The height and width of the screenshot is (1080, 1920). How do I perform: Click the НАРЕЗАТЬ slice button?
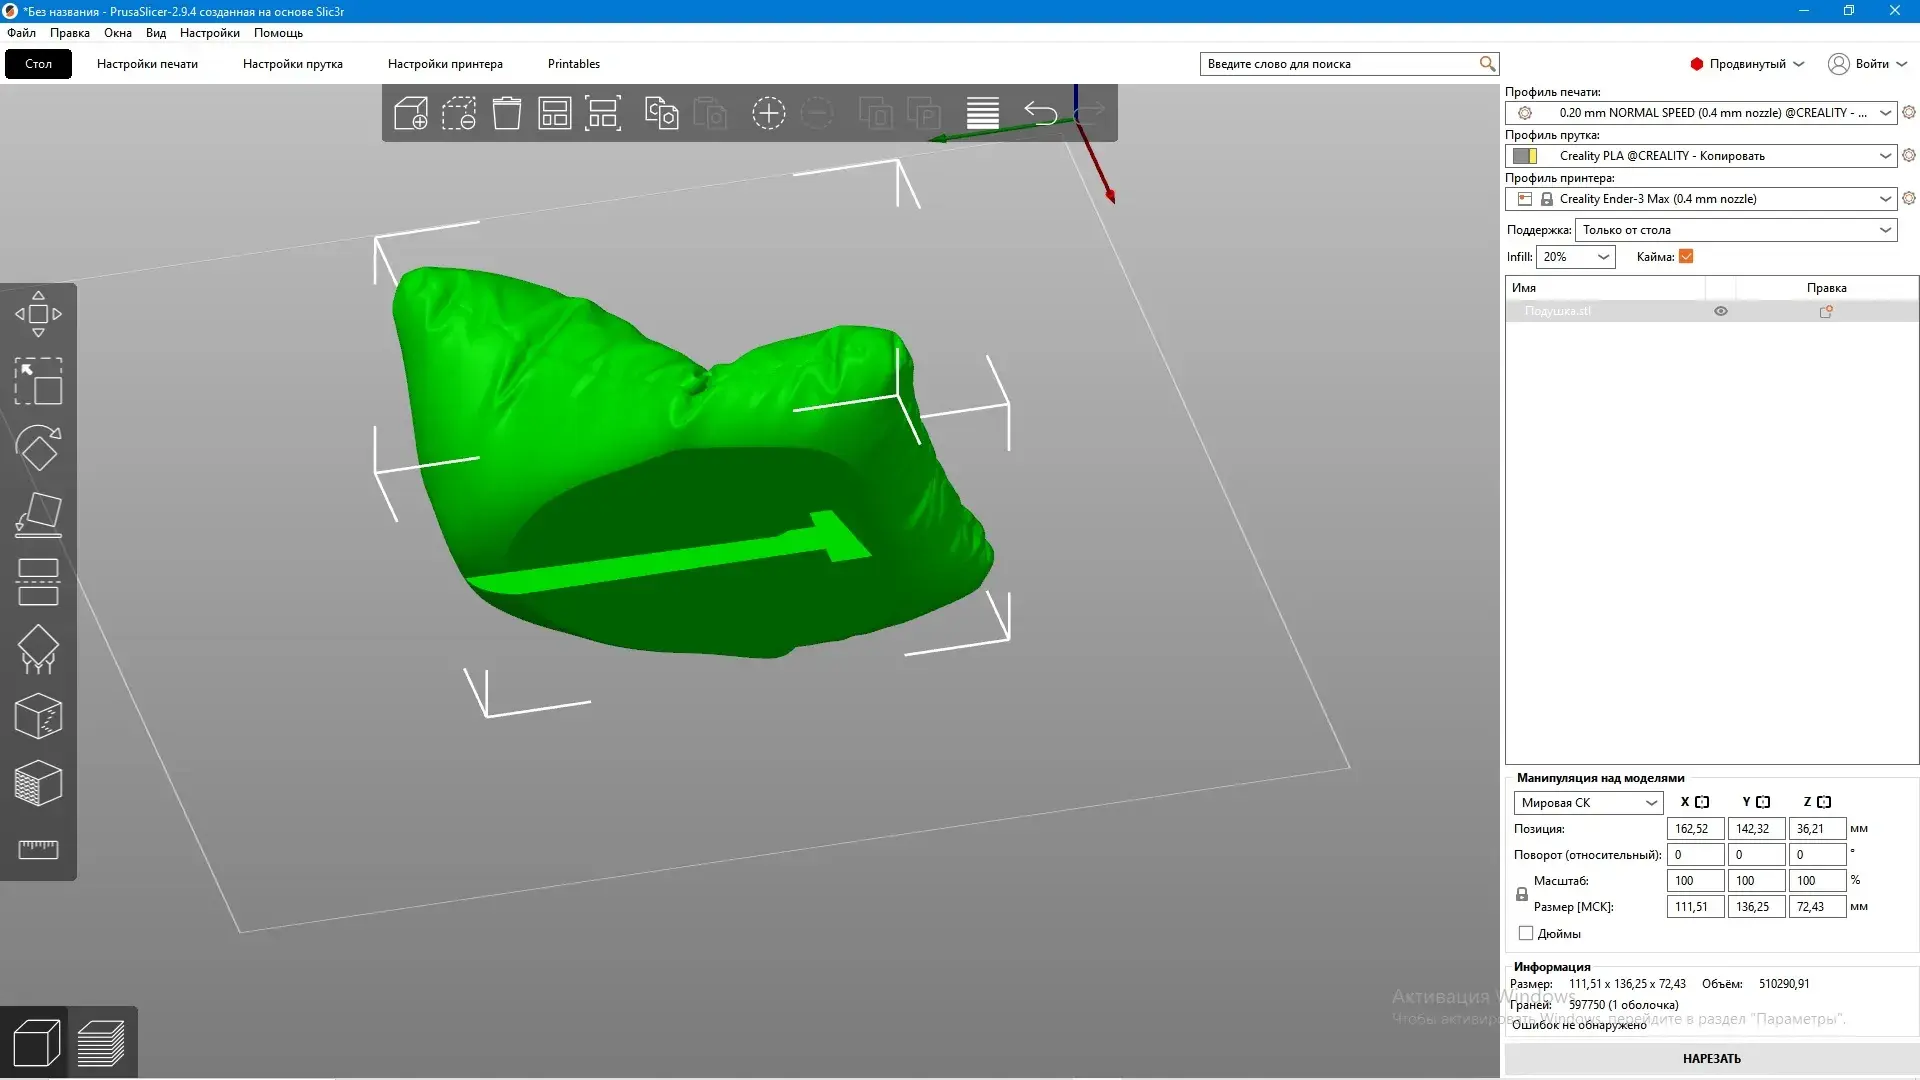tap(1711, 1058)
